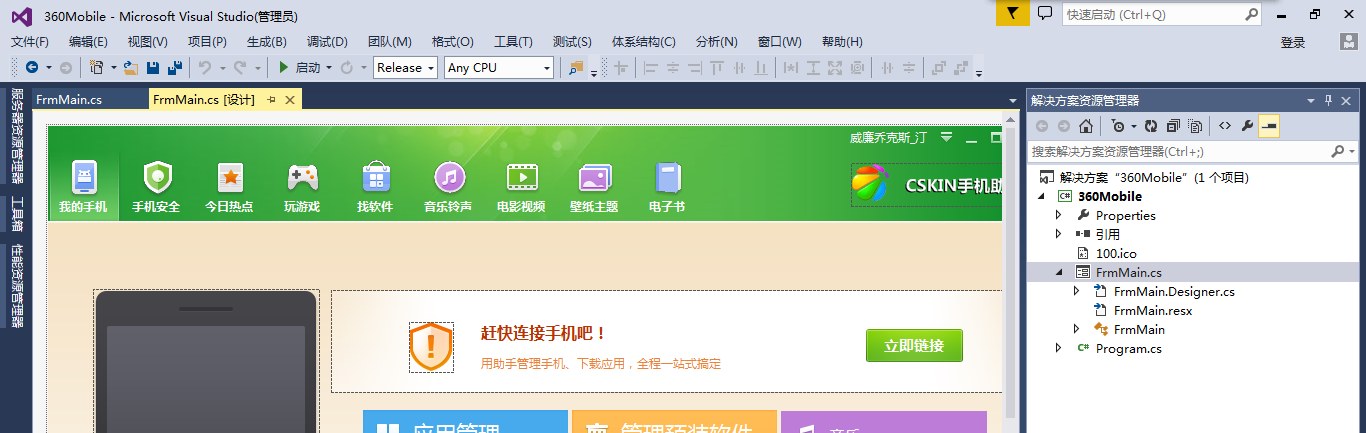Viewport: 1366px width, 433px height.
Task: Click the Find in Files toolbar icon
Action: pyautogui.click(x=576, y=67)
